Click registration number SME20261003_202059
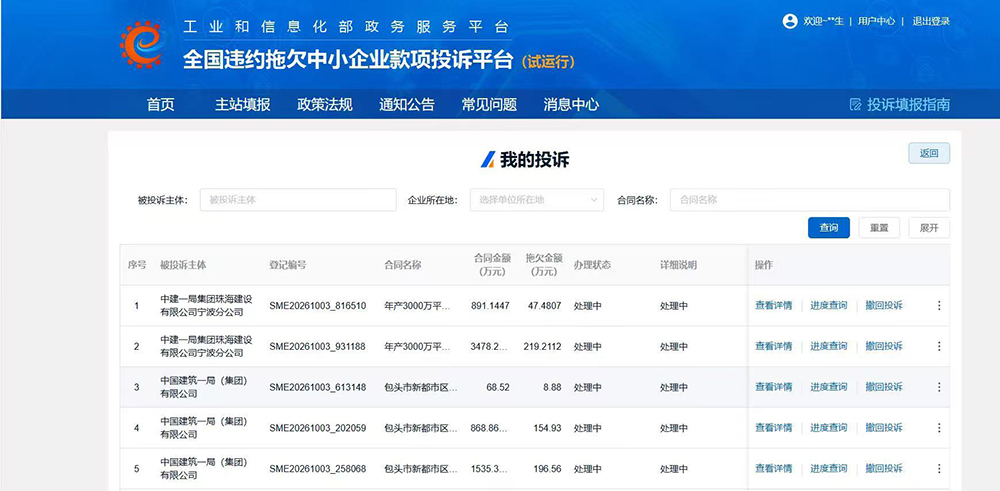Screen dimensions: 1000x491 (318, 428)
